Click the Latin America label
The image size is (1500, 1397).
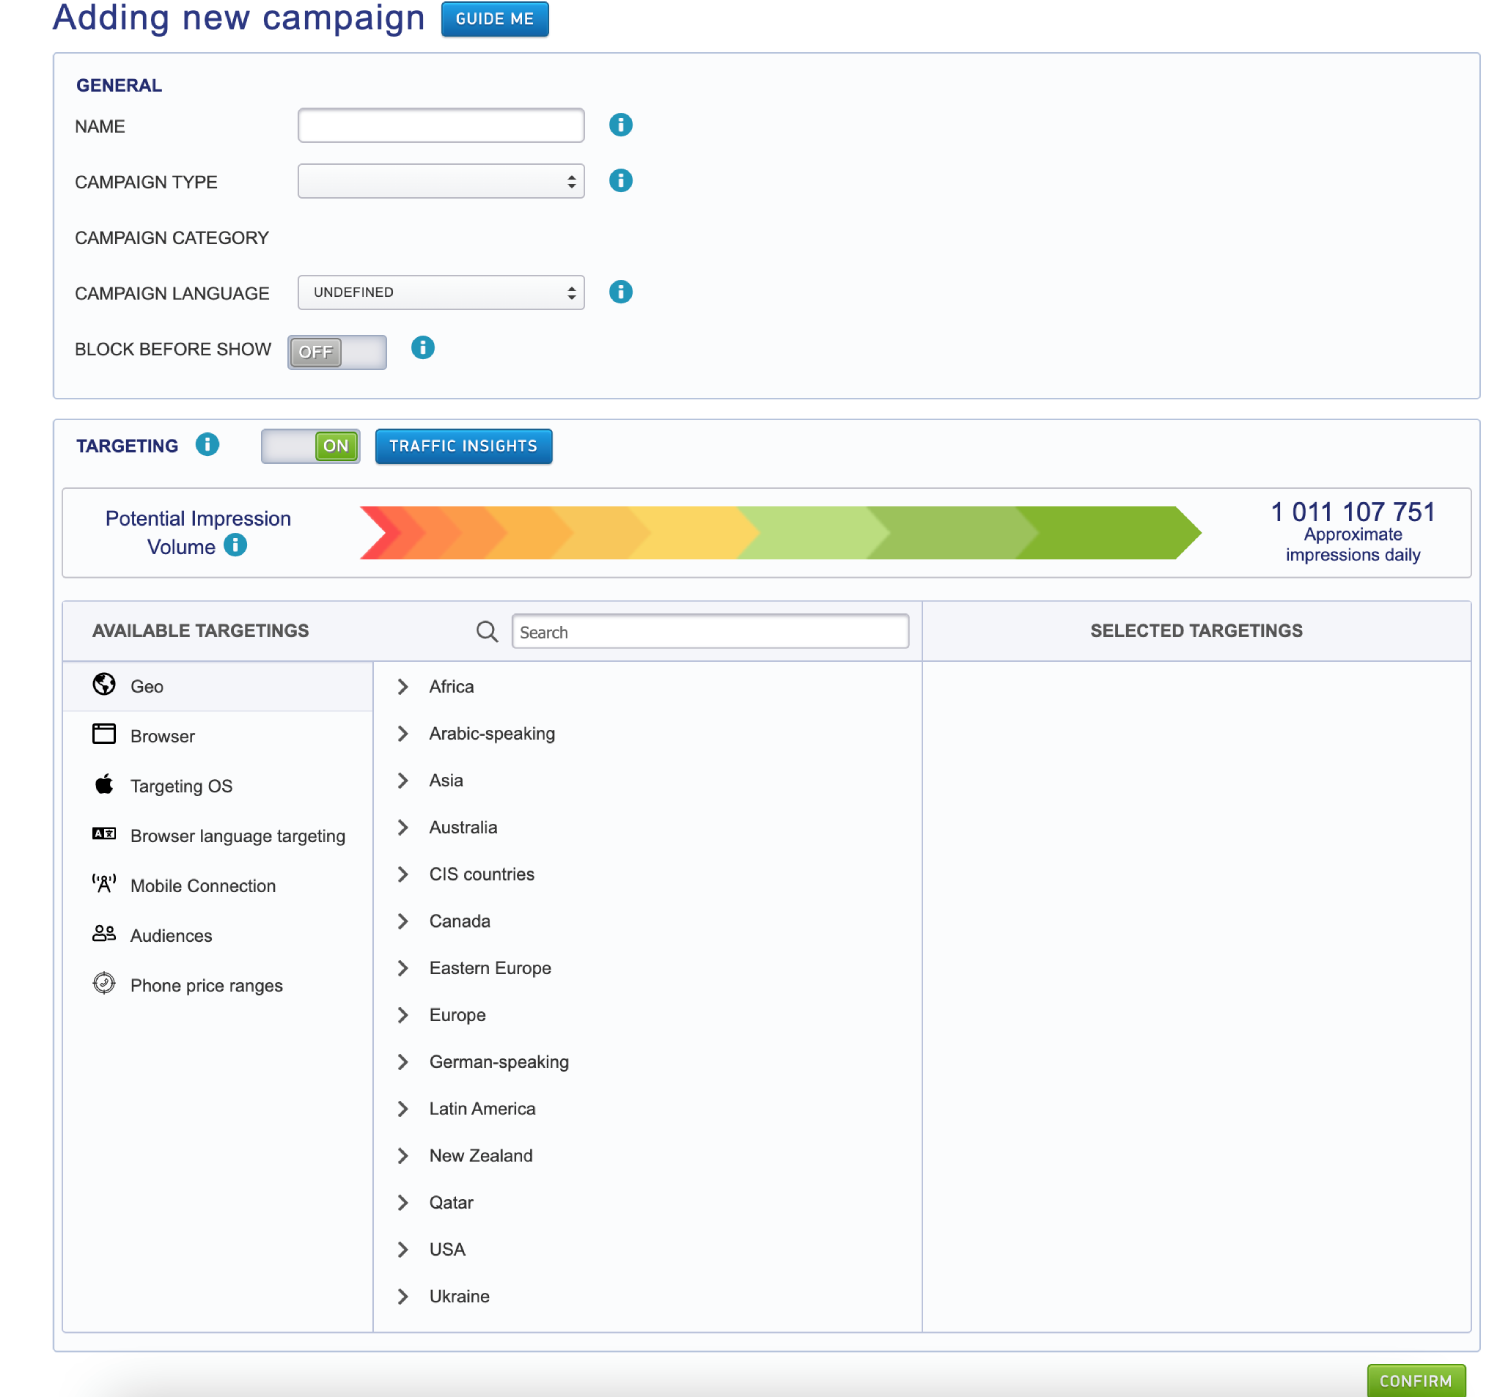click(x=482, y=1110)
